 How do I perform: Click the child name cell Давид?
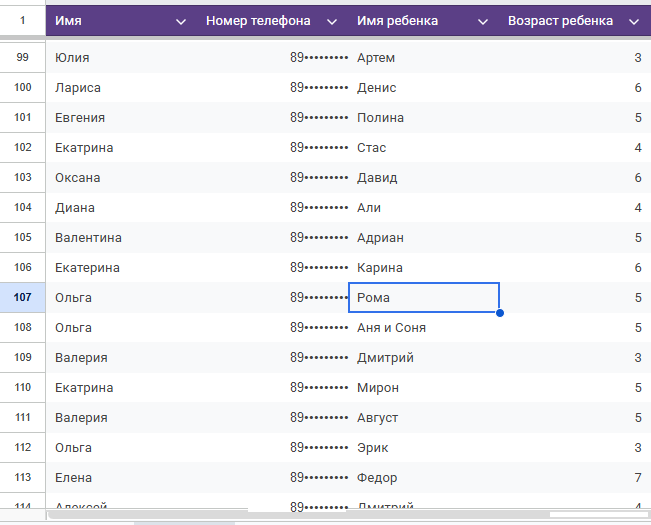[424, 178]
